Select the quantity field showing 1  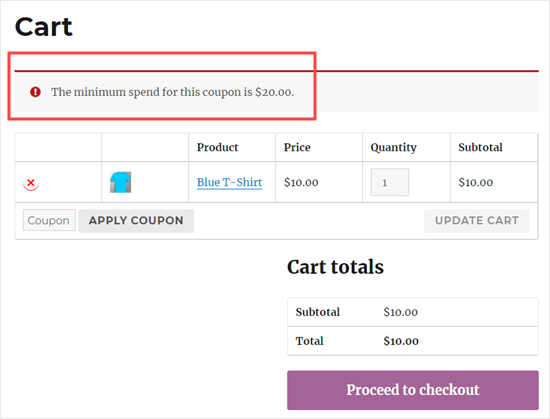click(390, 182)
